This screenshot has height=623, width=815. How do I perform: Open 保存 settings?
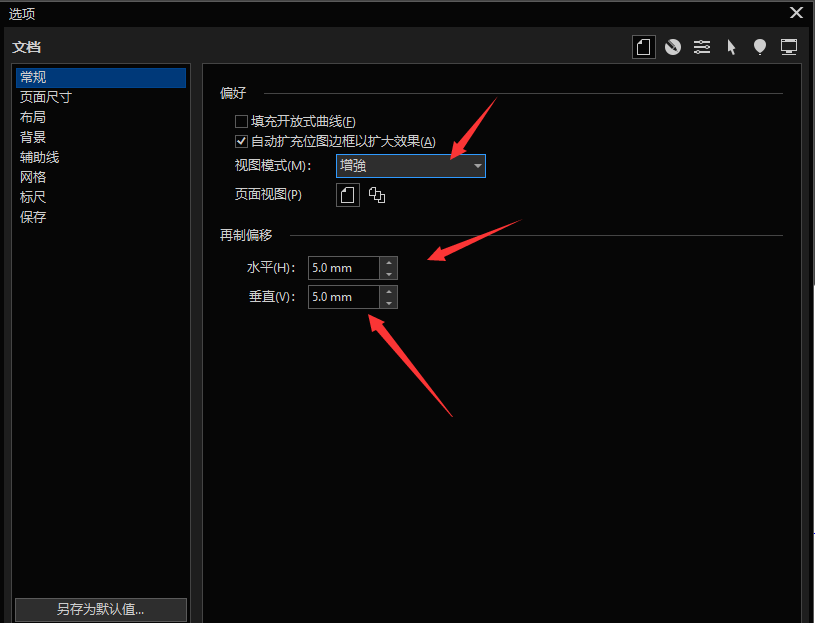pos(101,217)
